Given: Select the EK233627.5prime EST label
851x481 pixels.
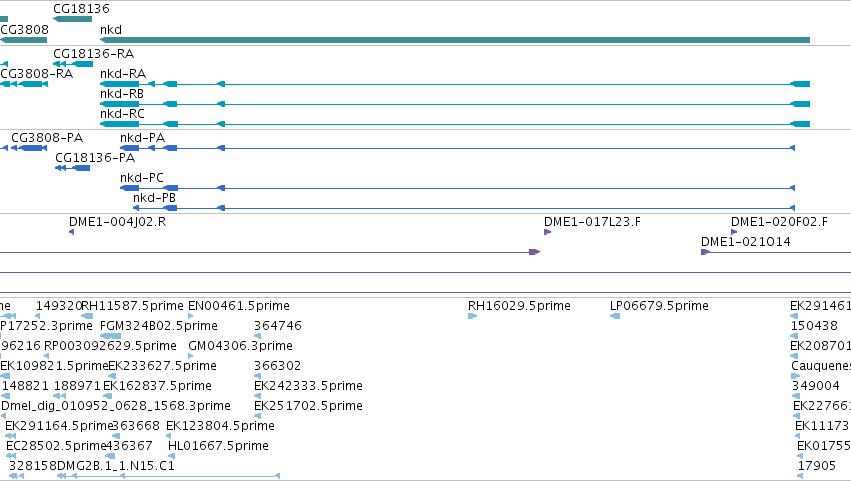Looking at the screenshot, I should (x=163, y=366).
